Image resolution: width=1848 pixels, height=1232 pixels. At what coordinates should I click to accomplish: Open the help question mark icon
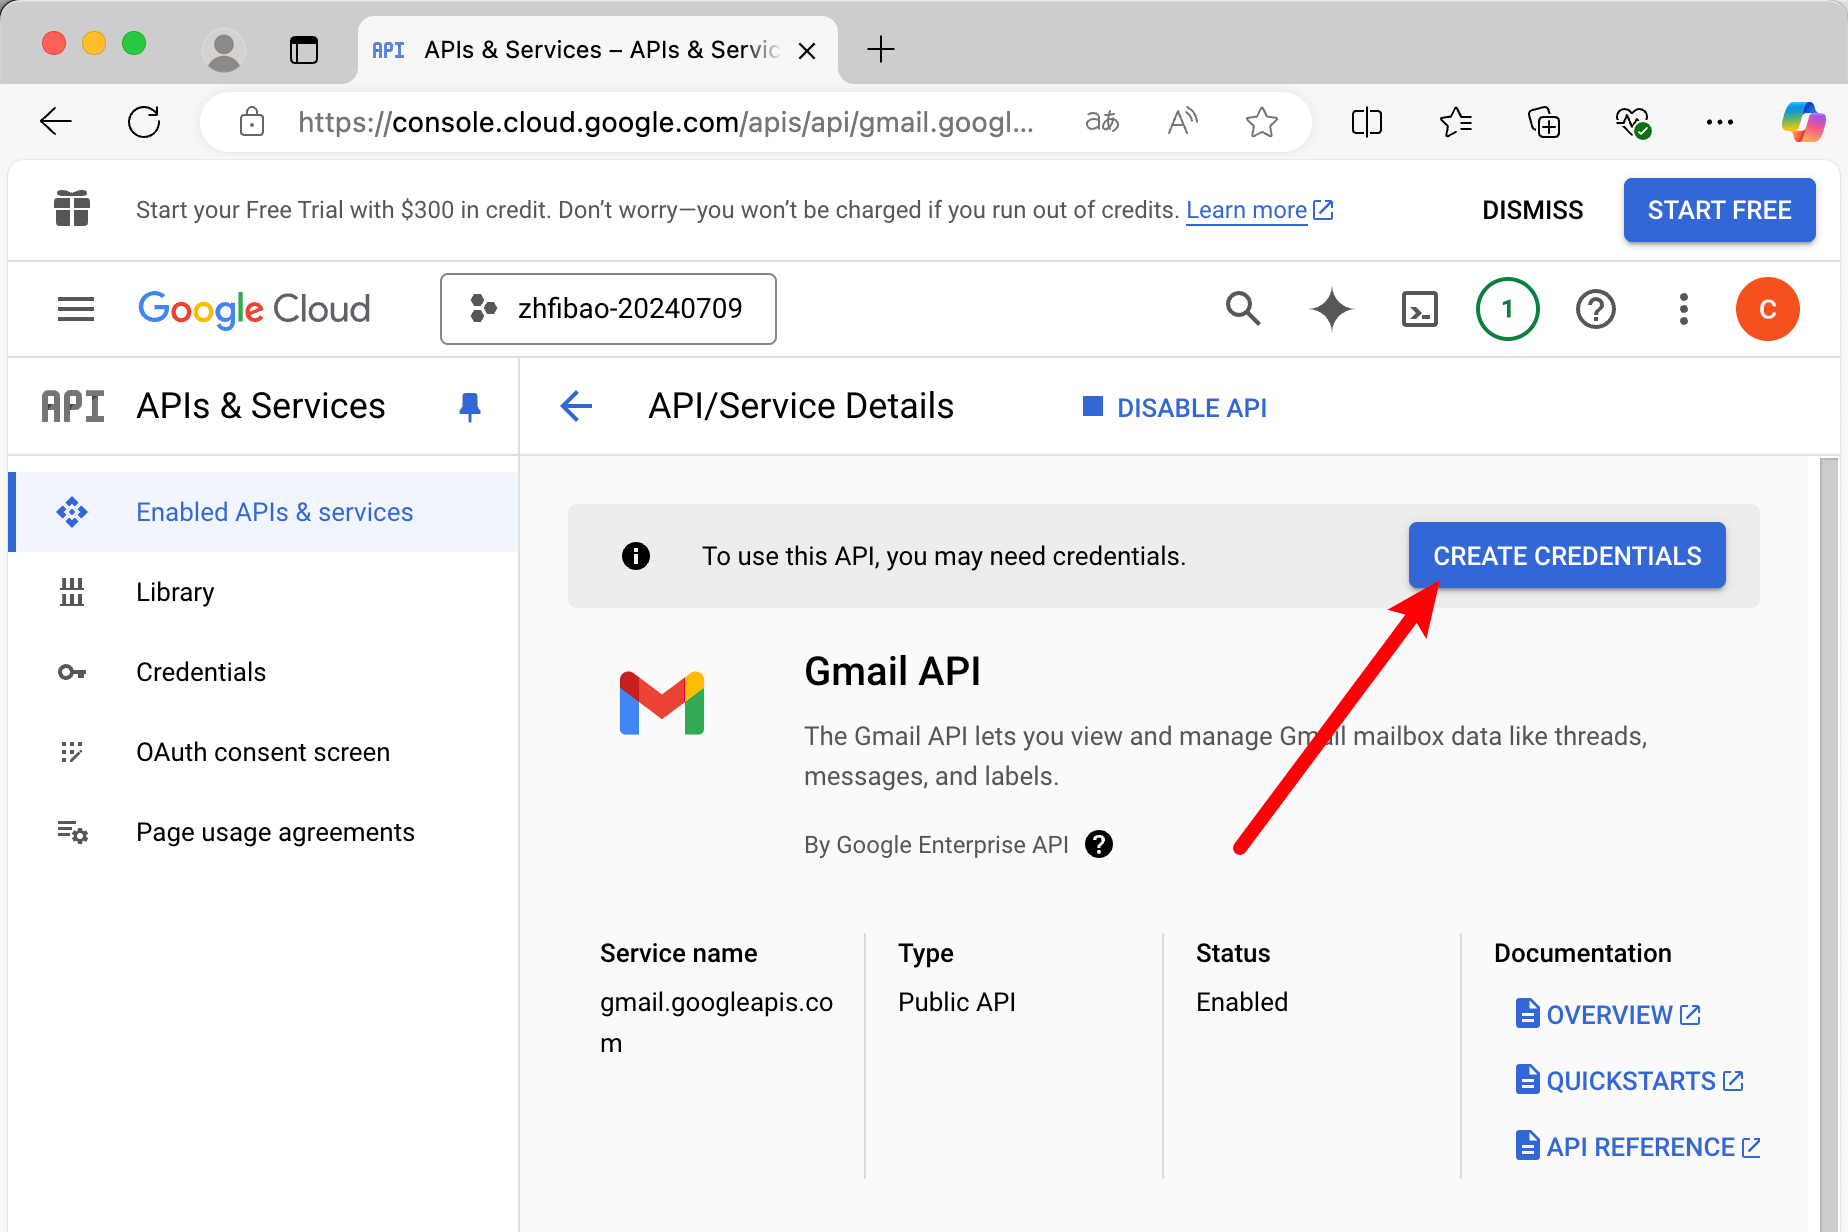[1596, 309]
